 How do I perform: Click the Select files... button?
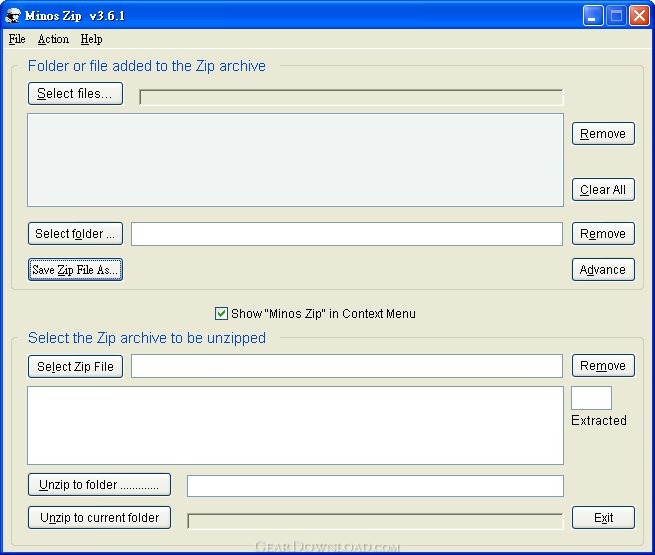tap(75, 94)
